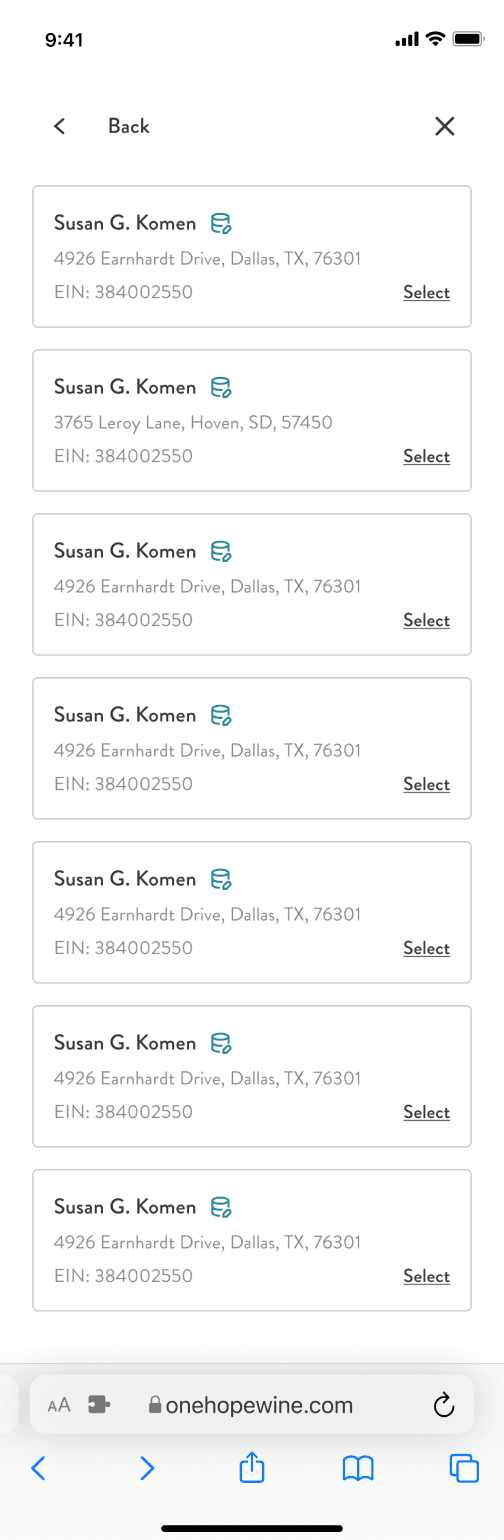Tap the Back arrow chevron
504x1540 pixels.
coord(59,126)
